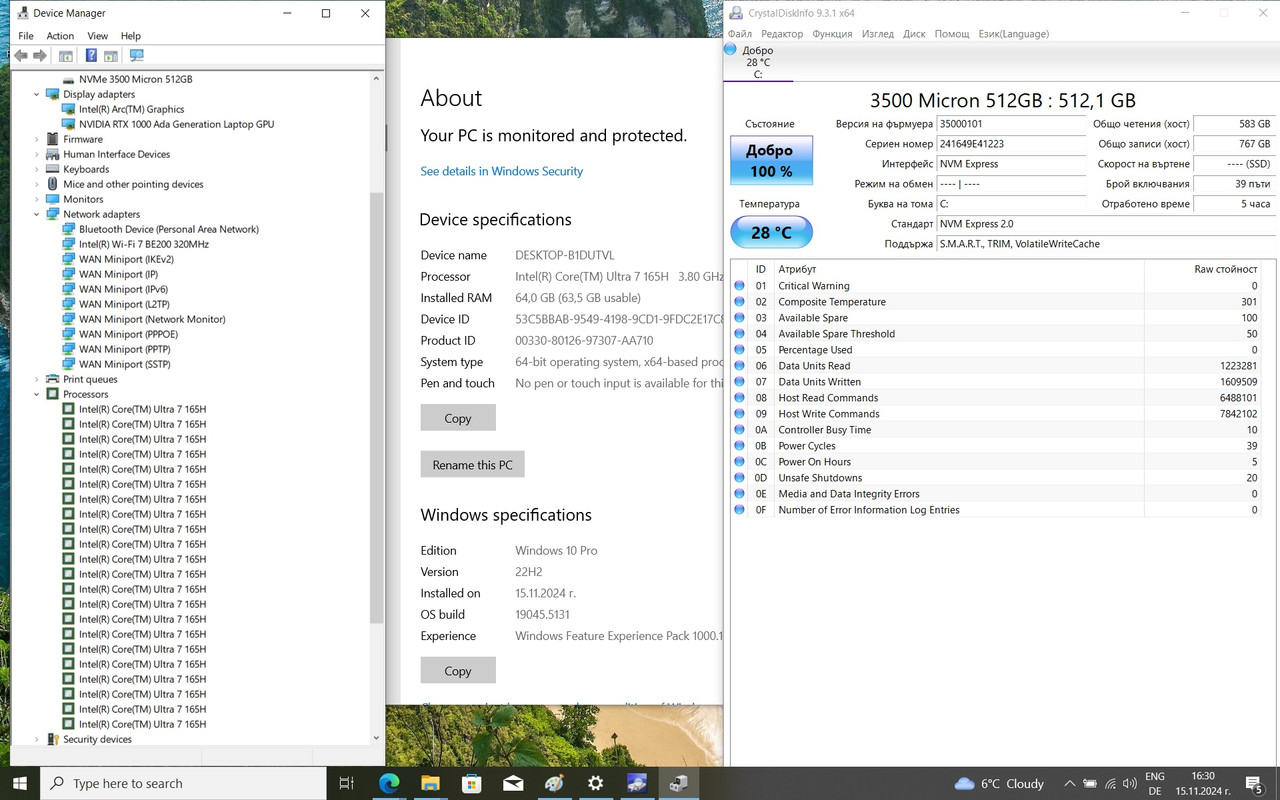Open the Функция menu in CrystalDiskInfo

[832, 34]
